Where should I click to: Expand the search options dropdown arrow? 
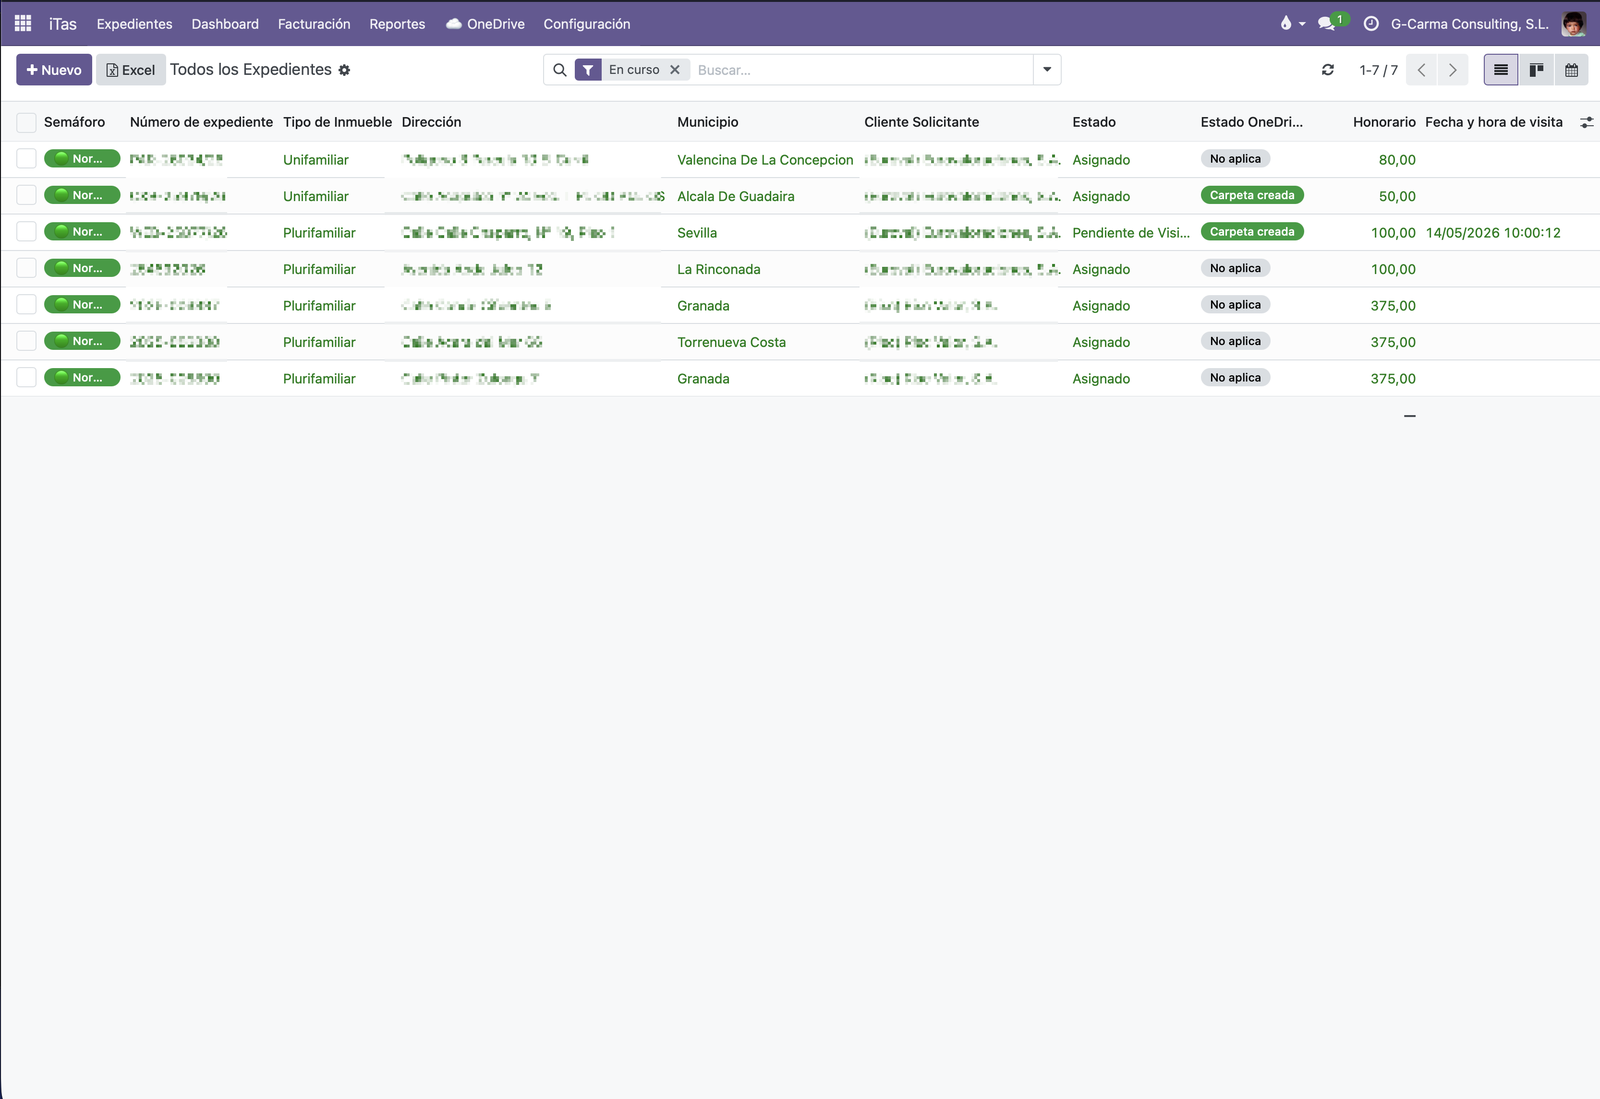(x=1047, y=70)
